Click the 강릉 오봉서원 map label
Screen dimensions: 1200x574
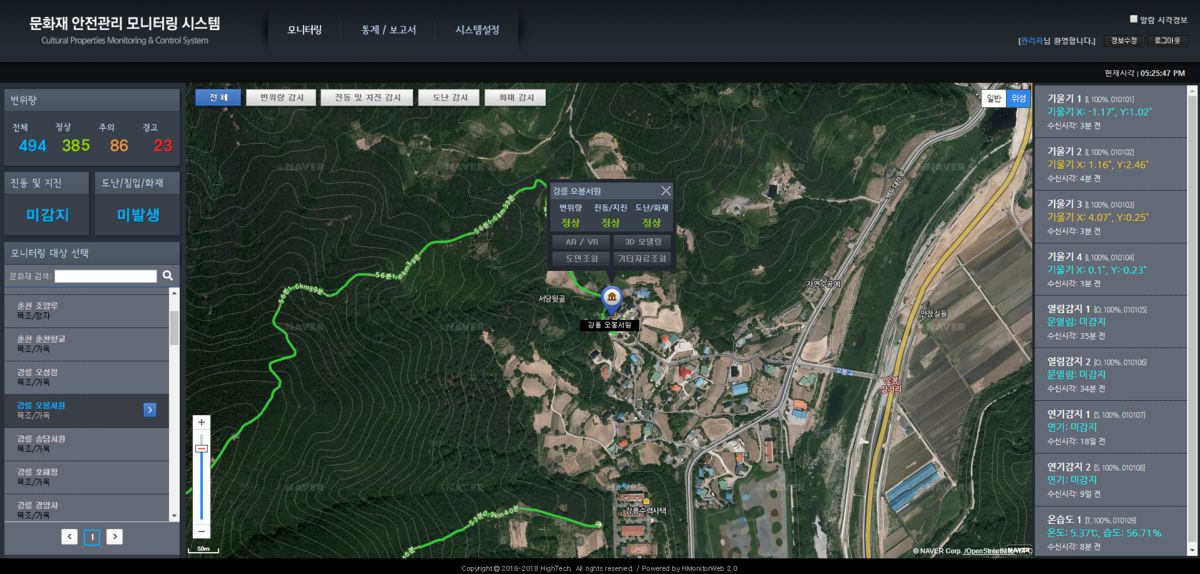610,325
